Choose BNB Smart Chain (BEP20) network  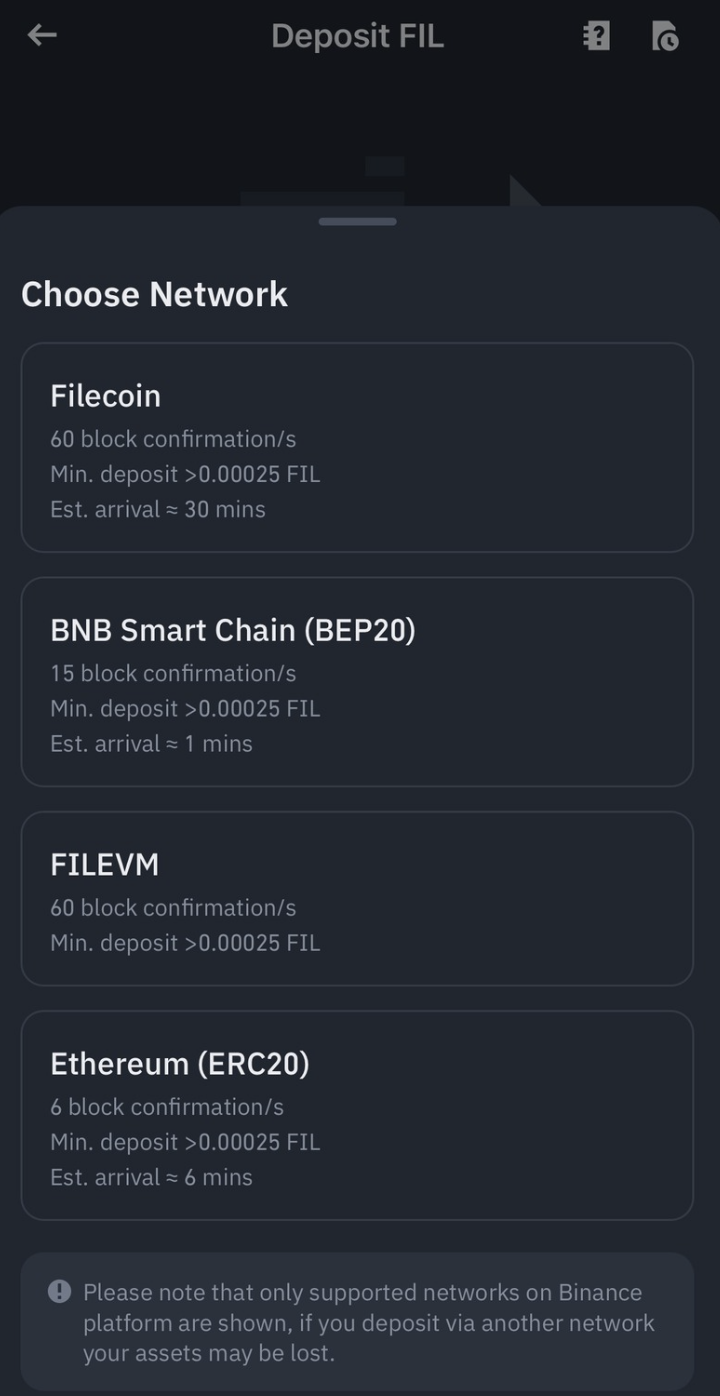pos(357,681)
